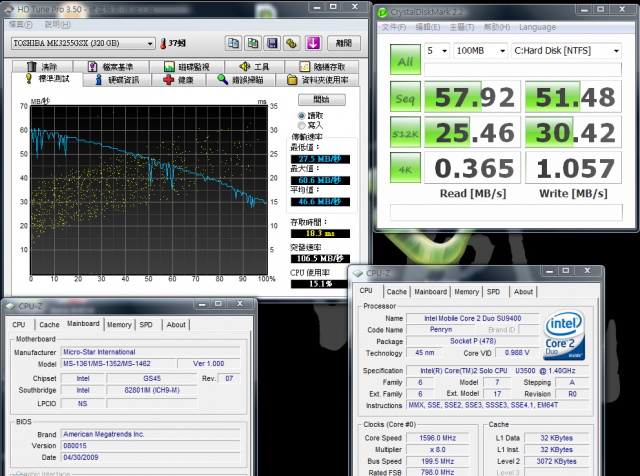Click the 4K write result 1.057

click(x=573, y=168)
